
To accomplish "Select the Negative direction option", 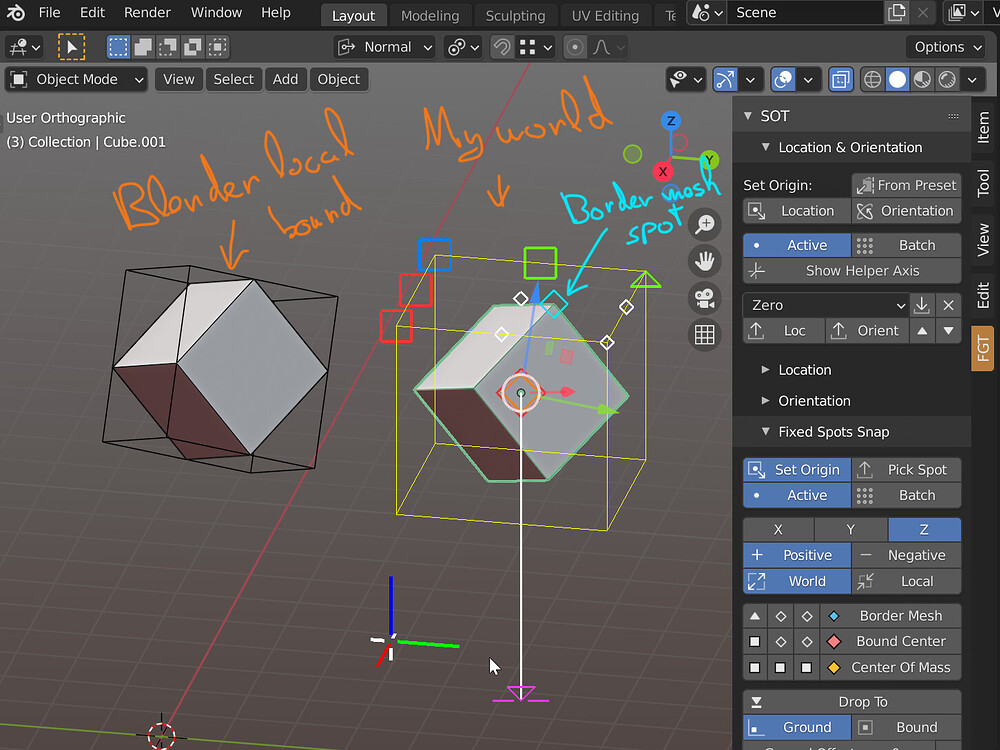I will (906, 555).
